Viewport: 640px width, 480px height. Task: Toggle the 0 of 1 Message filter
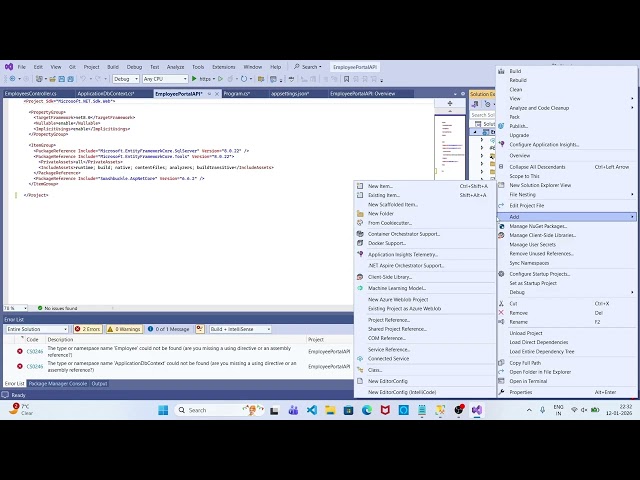pos(169,329)
